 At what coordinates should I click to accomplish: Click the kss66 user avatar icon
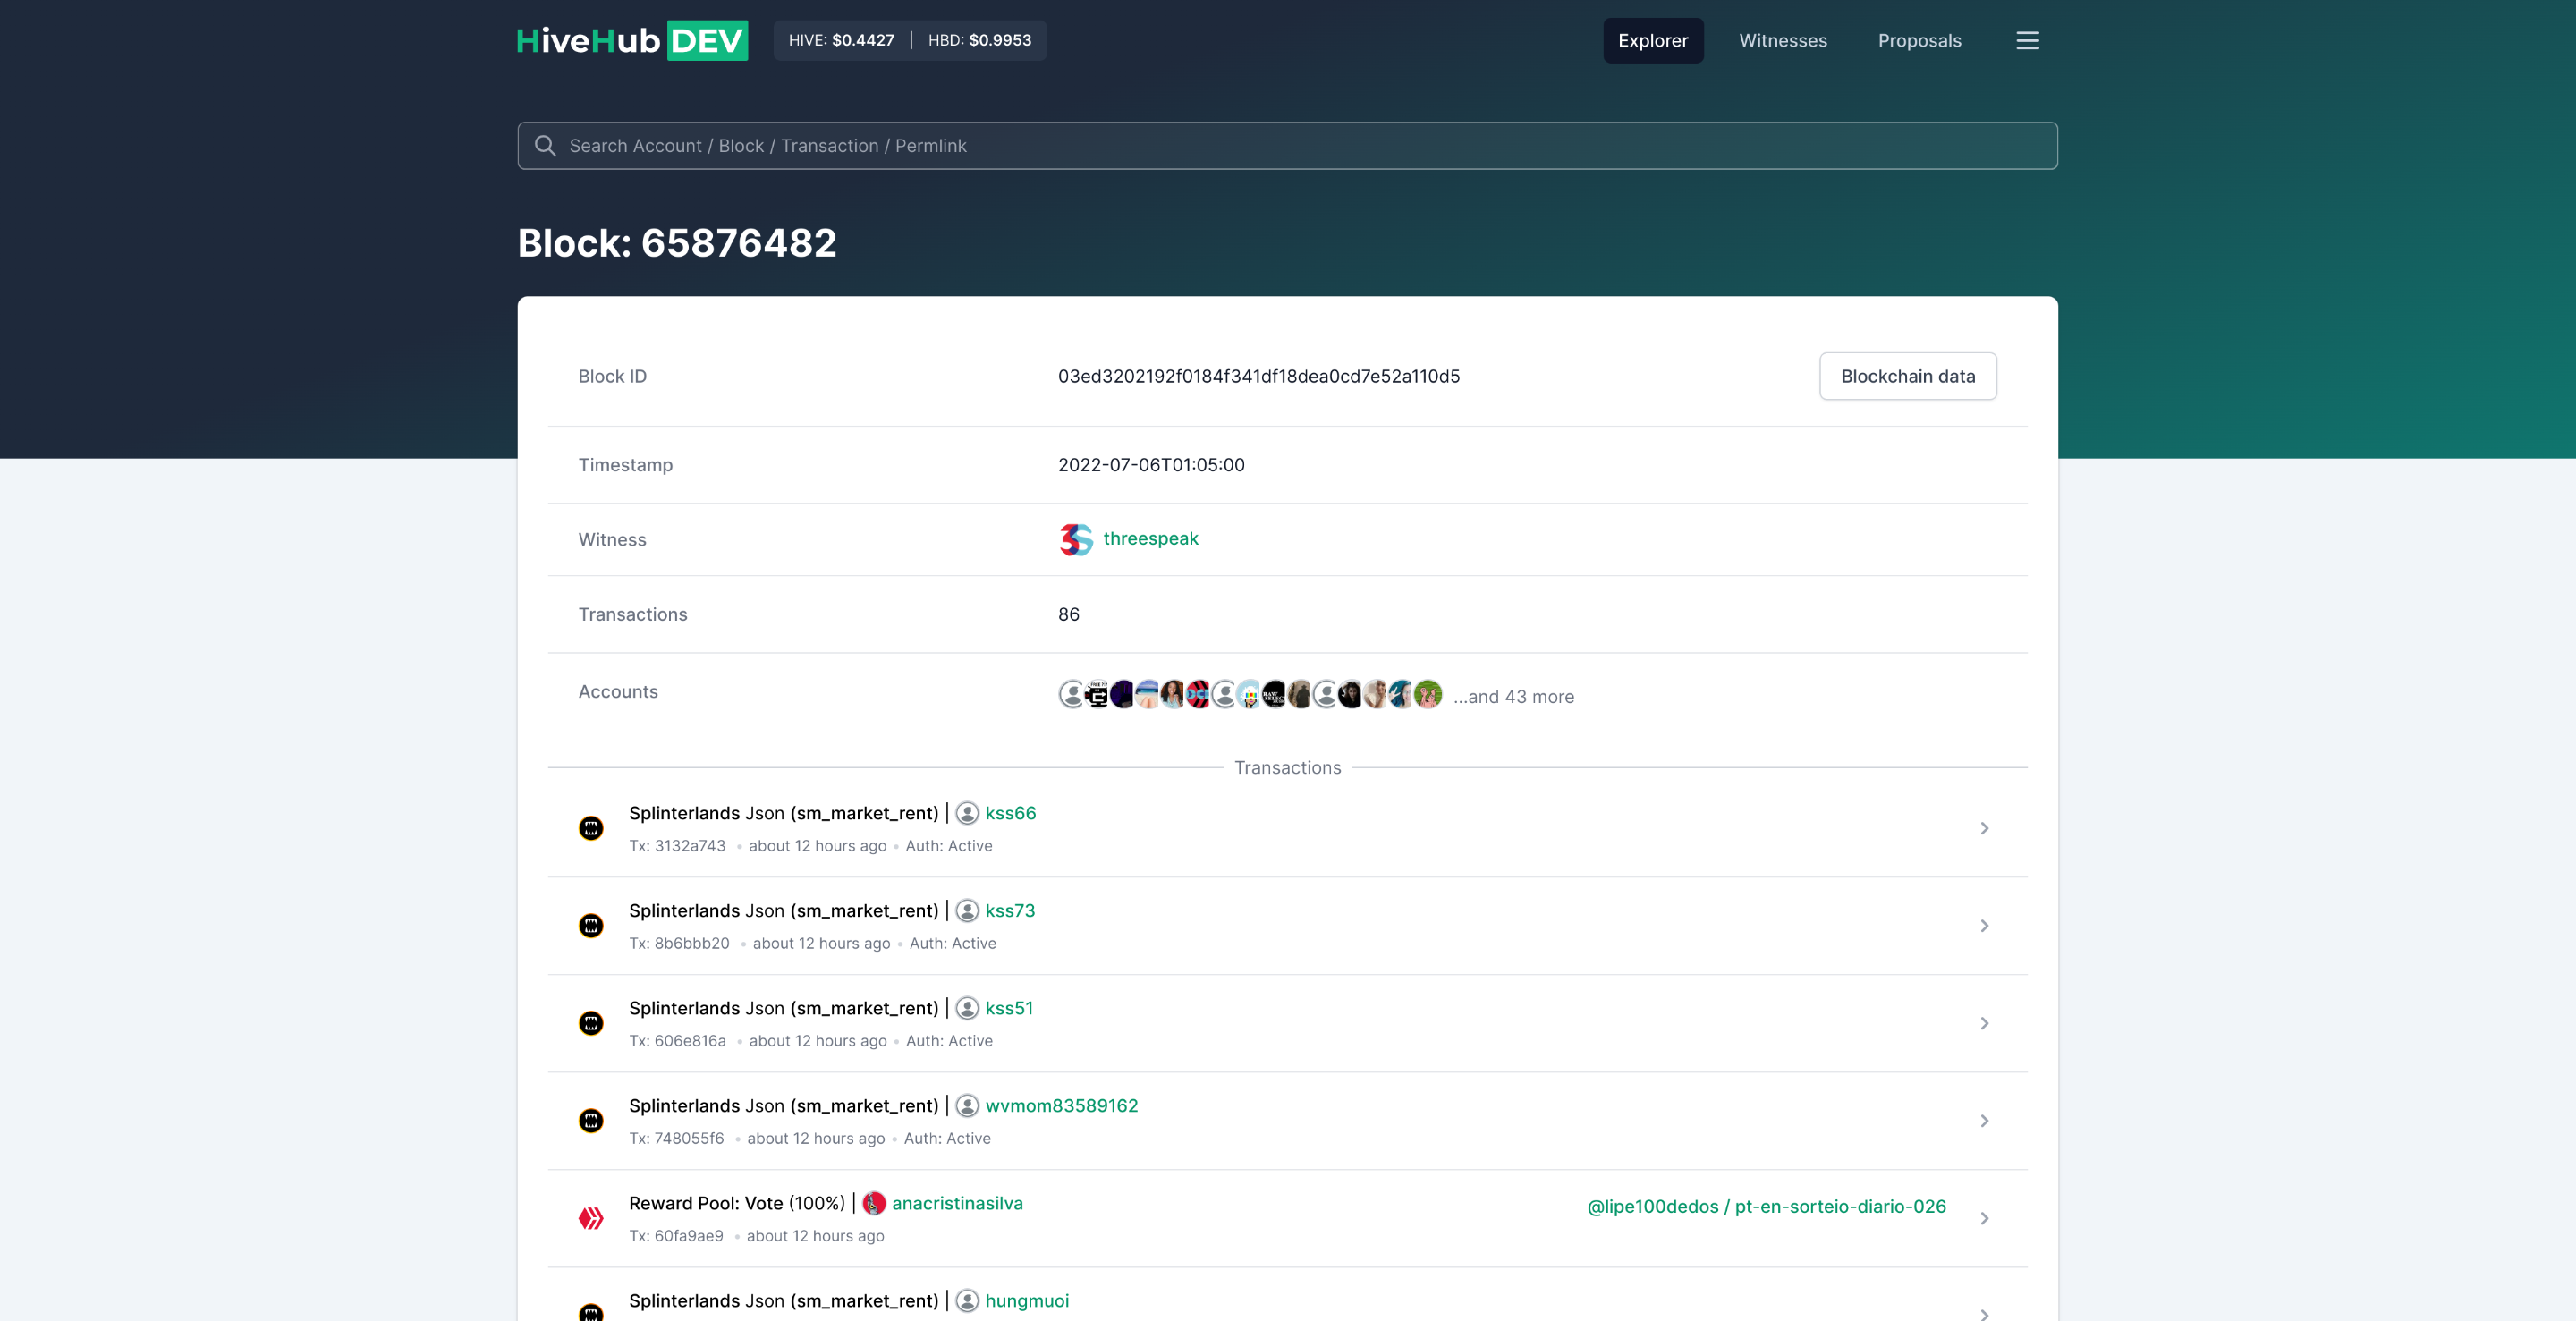(967, 813)
